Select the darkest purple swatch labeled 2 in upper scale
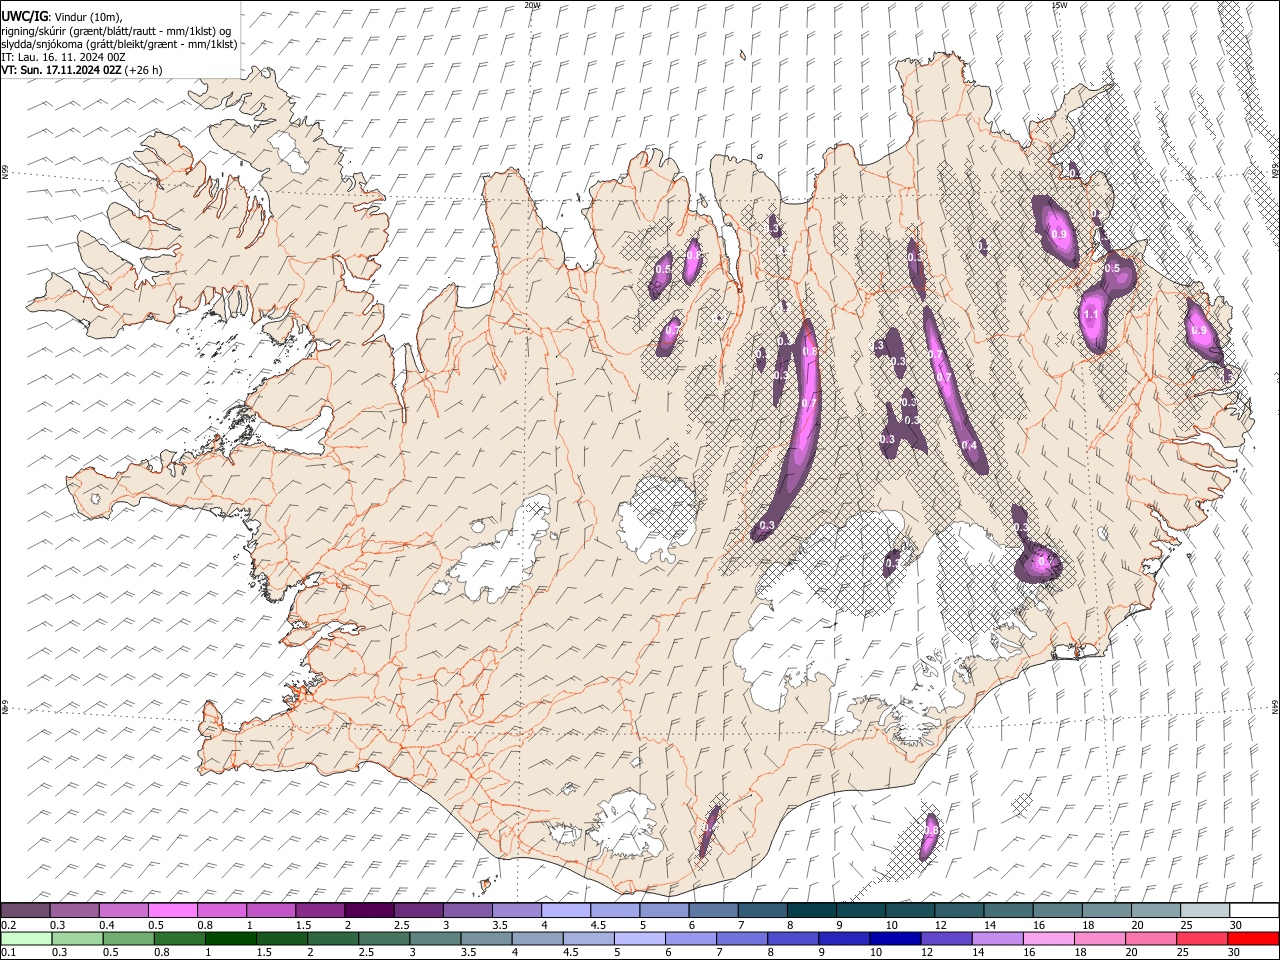 [369, 910]
